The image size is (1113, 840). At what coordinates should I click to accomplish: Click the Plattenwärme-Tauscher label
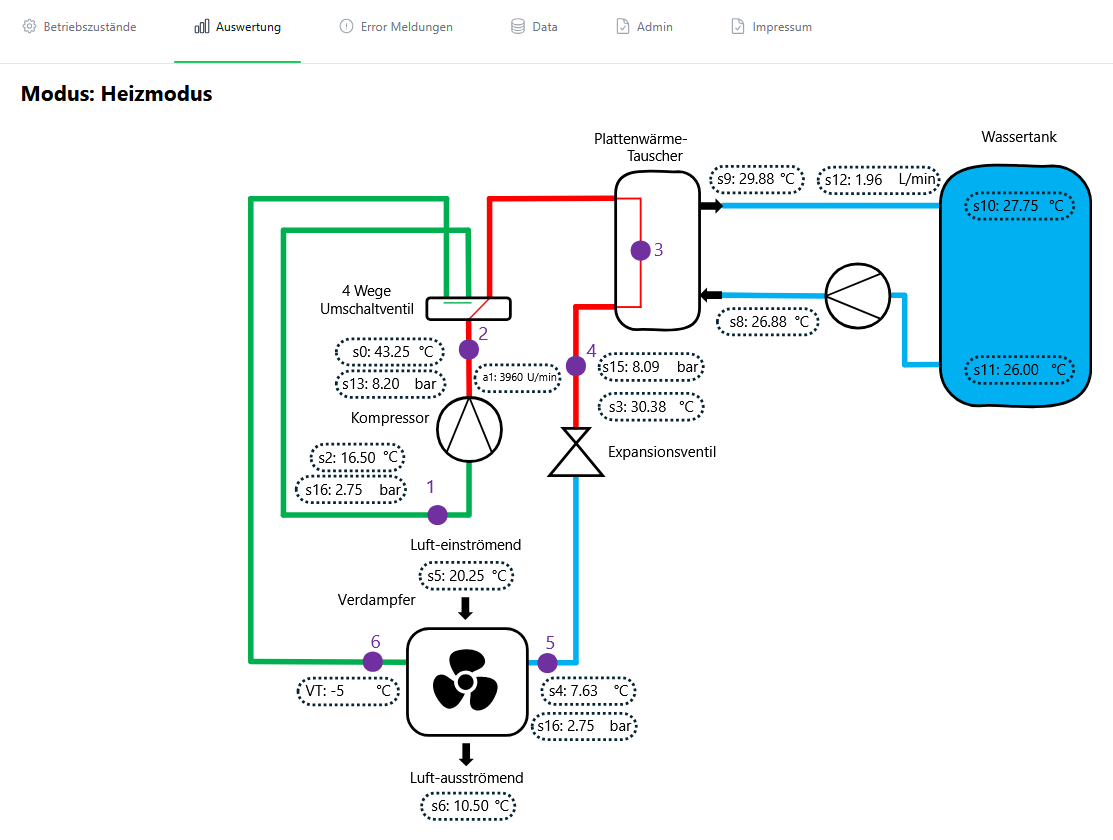[640, 147]
